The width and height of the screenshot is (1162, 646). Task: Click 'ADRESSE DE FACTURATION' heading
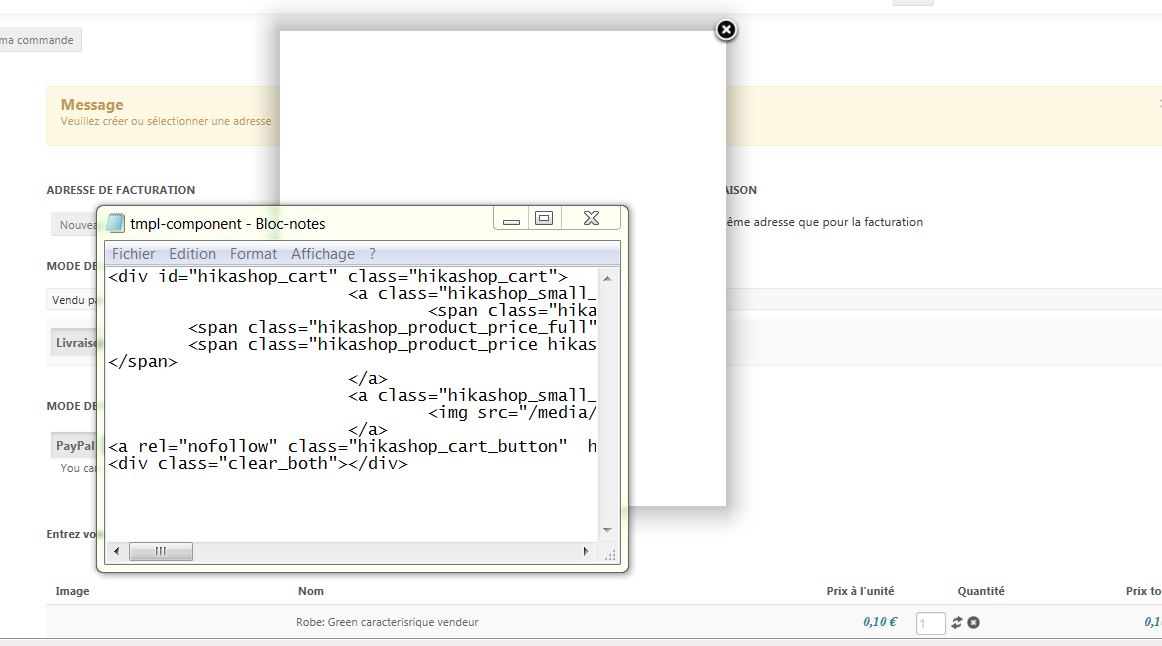(121, 190)
